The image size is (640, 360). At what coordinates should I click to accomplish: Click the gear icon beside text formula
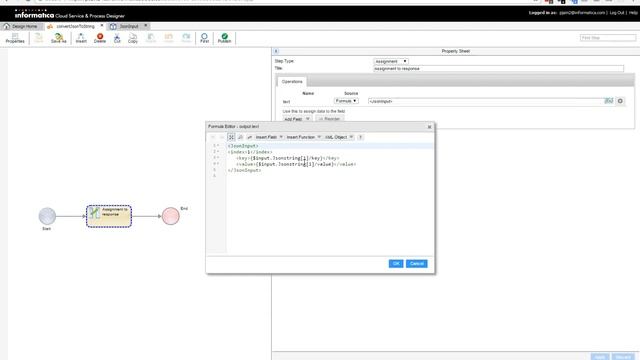tap(620, 101)
